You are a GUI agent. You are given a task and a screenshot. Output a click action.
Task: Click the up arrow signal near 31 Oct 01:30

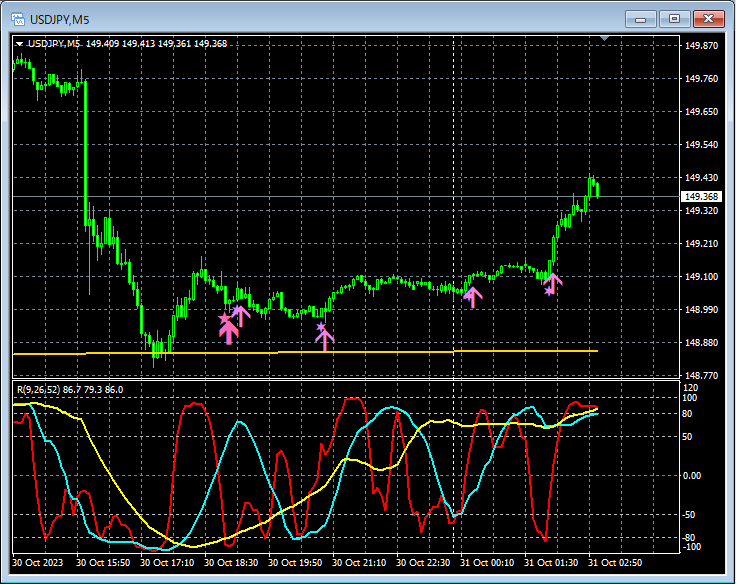[553, 283]
